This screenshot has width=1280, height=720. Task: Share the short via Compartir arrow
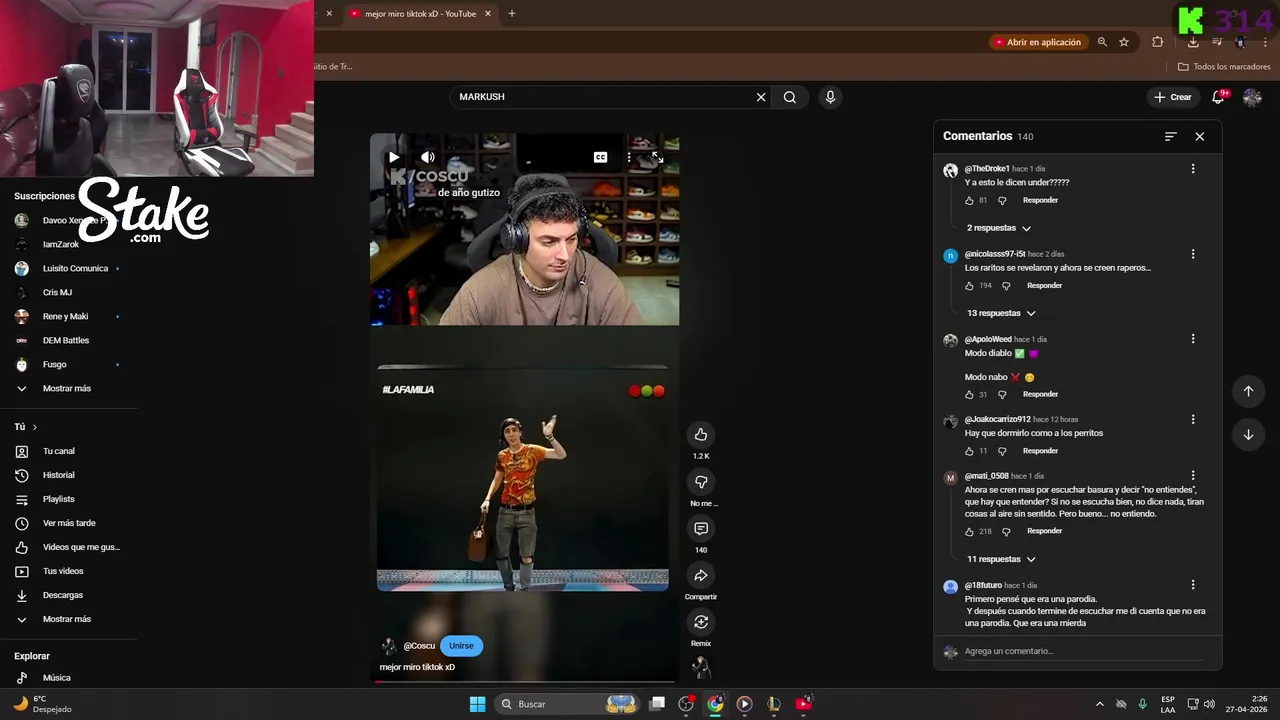(x=701, y=575)
